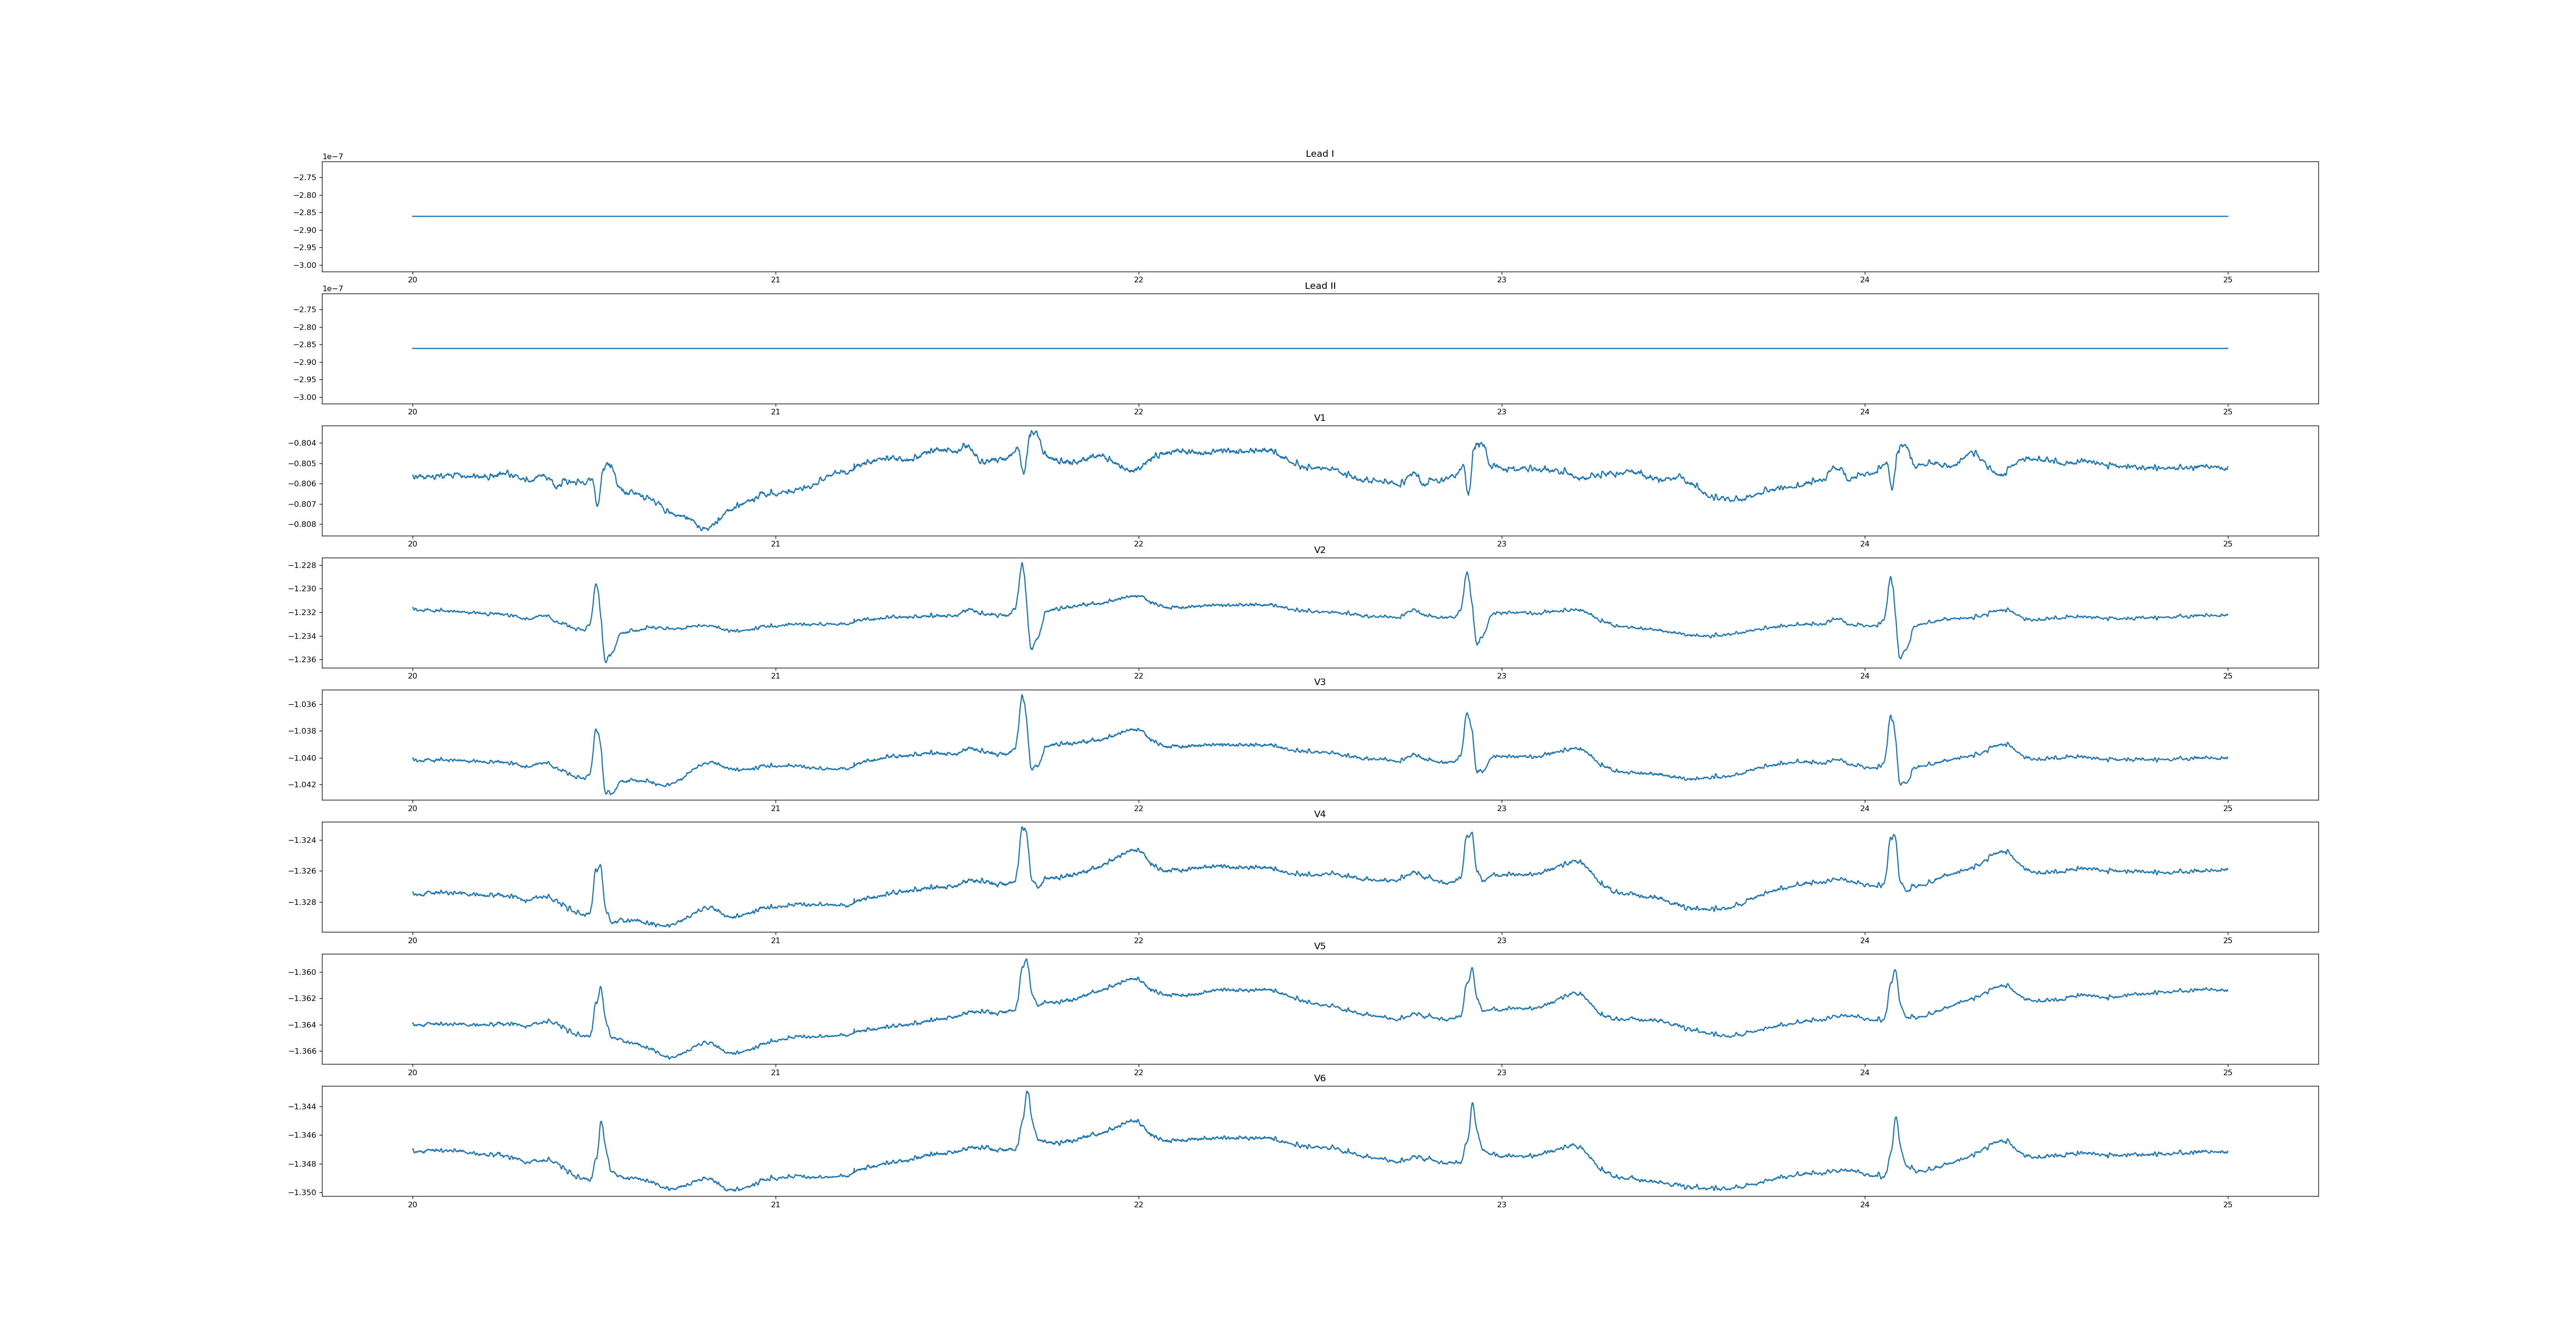Click the −1.042 y-tick on V3 axis
Viewport: 2576px width, 1344px height.
[303, 785]
